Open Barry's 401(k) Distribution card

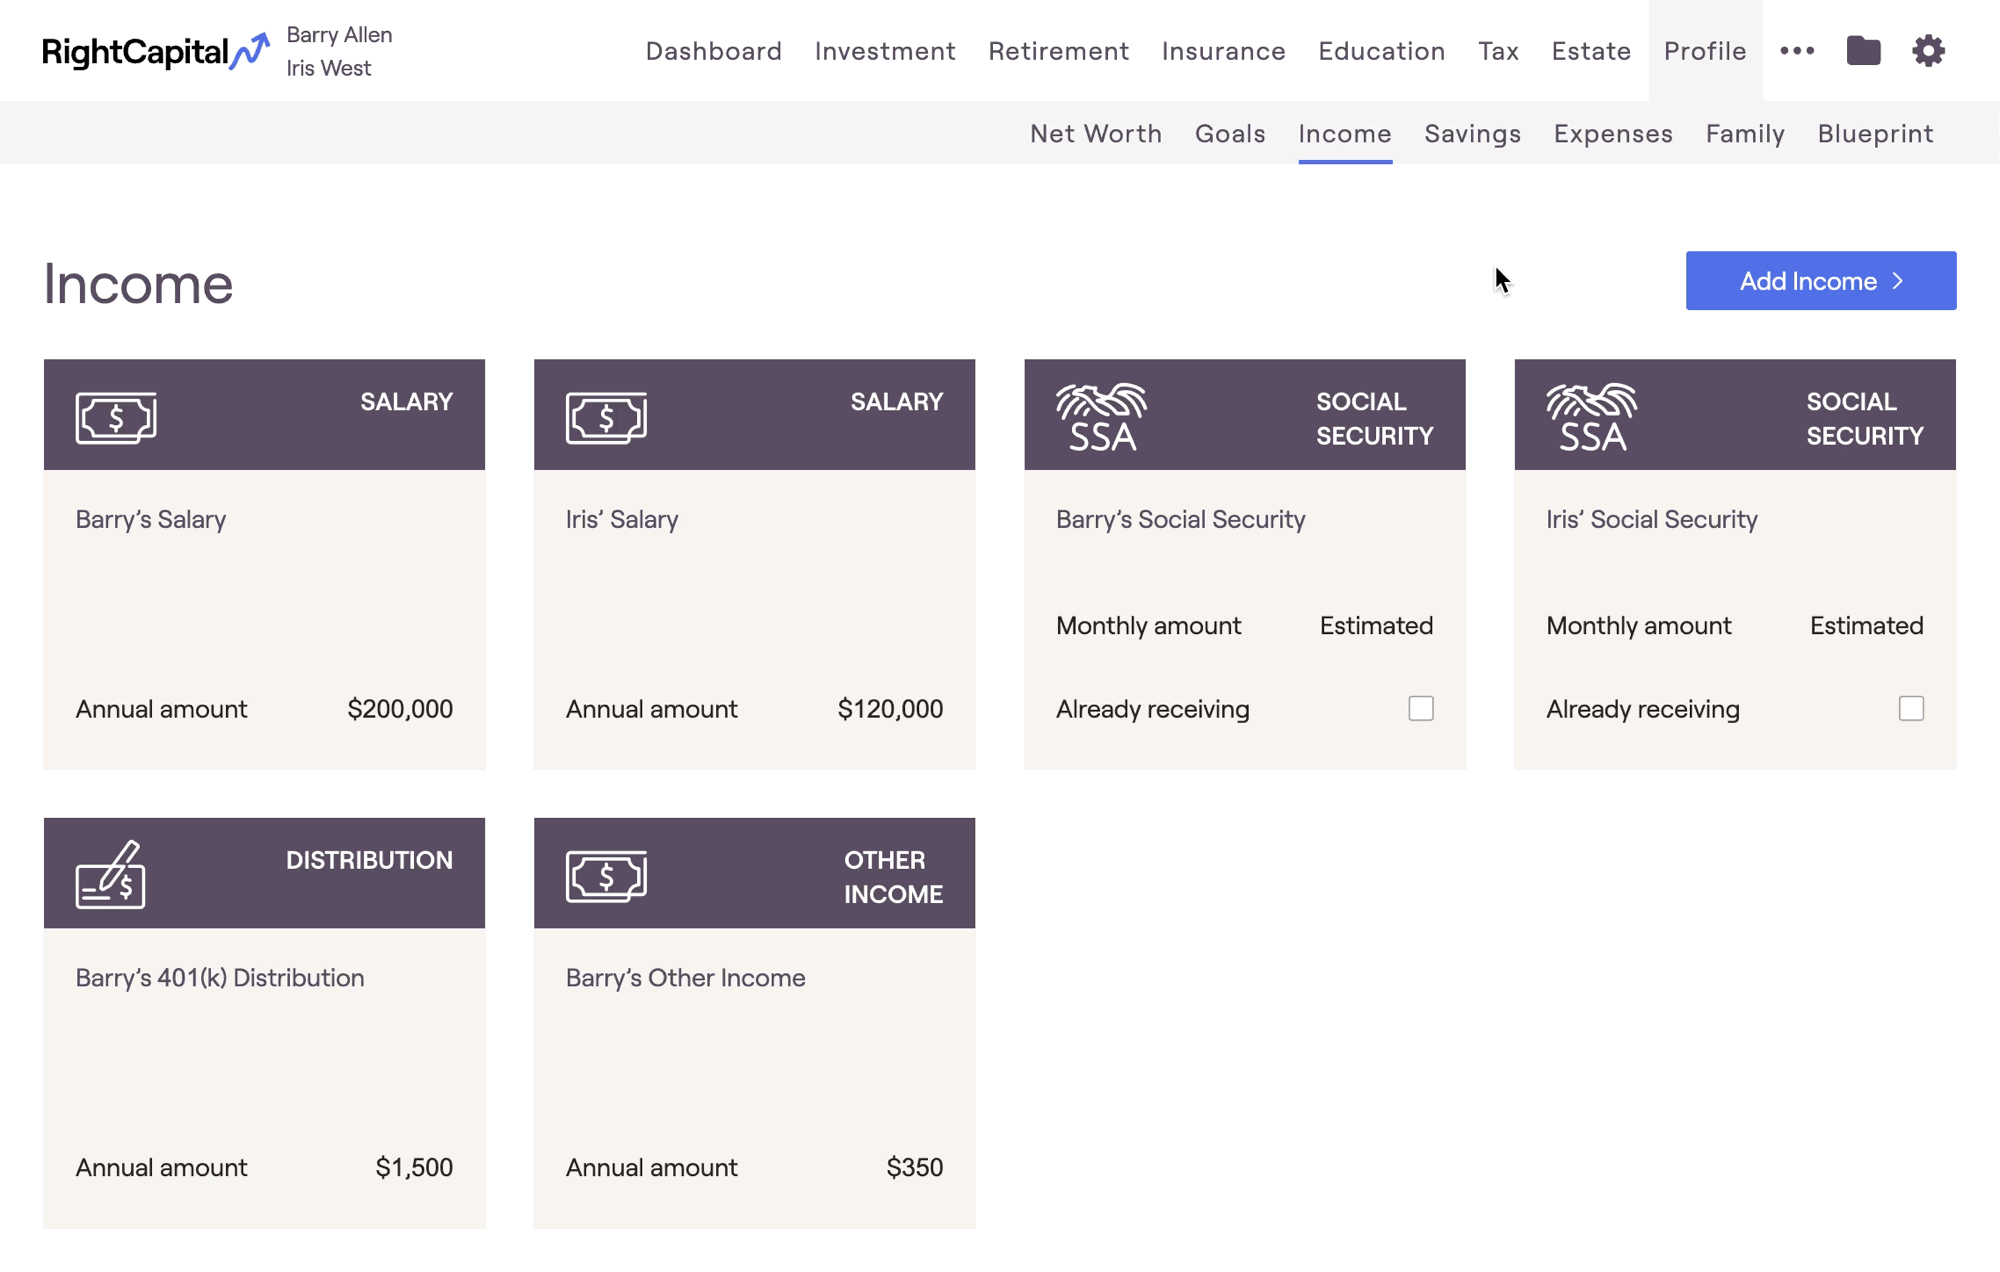tap(264, 1023)
